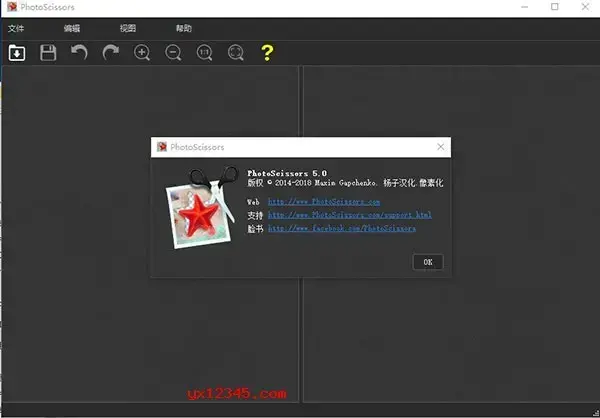Click OK in the about dialog

click(x=428, y=262)
